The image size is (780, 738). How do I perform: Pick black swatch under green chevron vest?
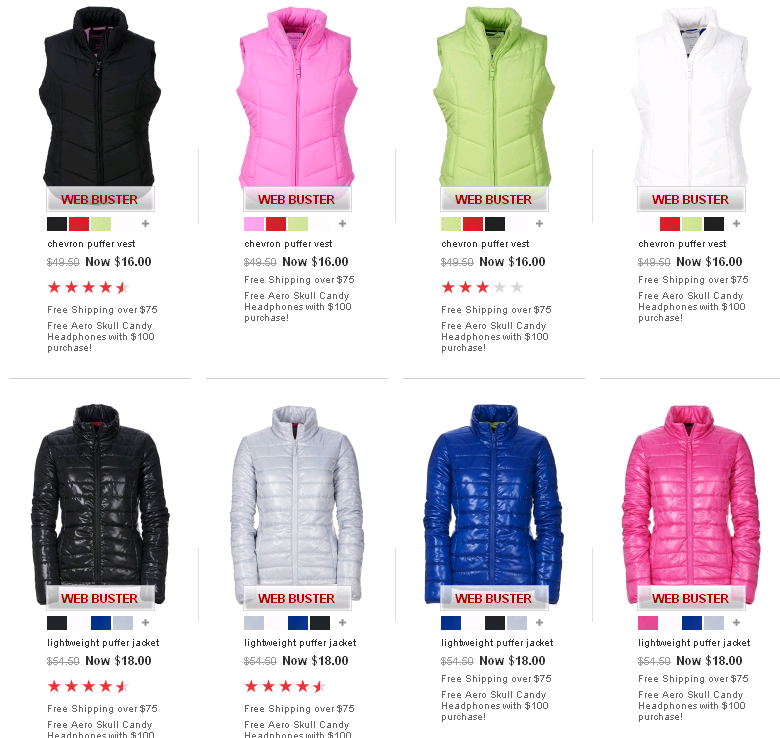[x=494, y=224]
